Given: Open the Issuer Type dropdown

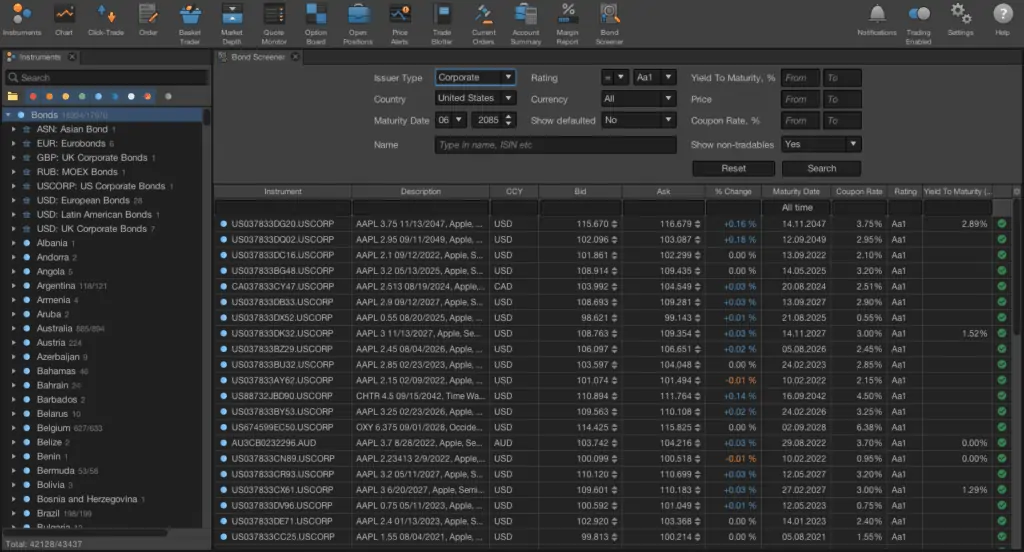Looking at the screenshot, I should 475,77.
